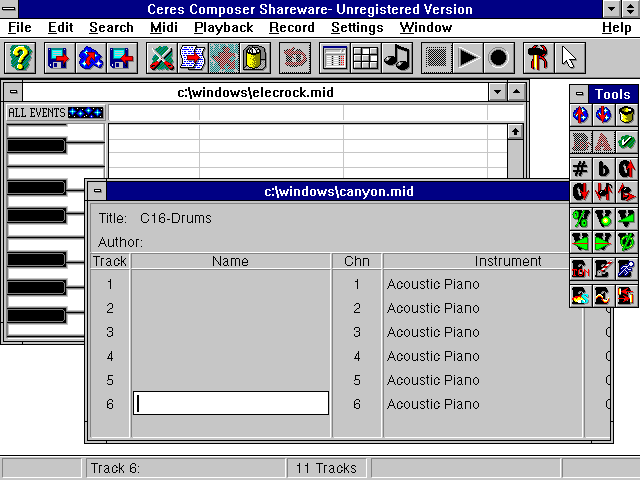
Task: Click the sharp (#) tool in Tools palette
Action: coord(580,167)
